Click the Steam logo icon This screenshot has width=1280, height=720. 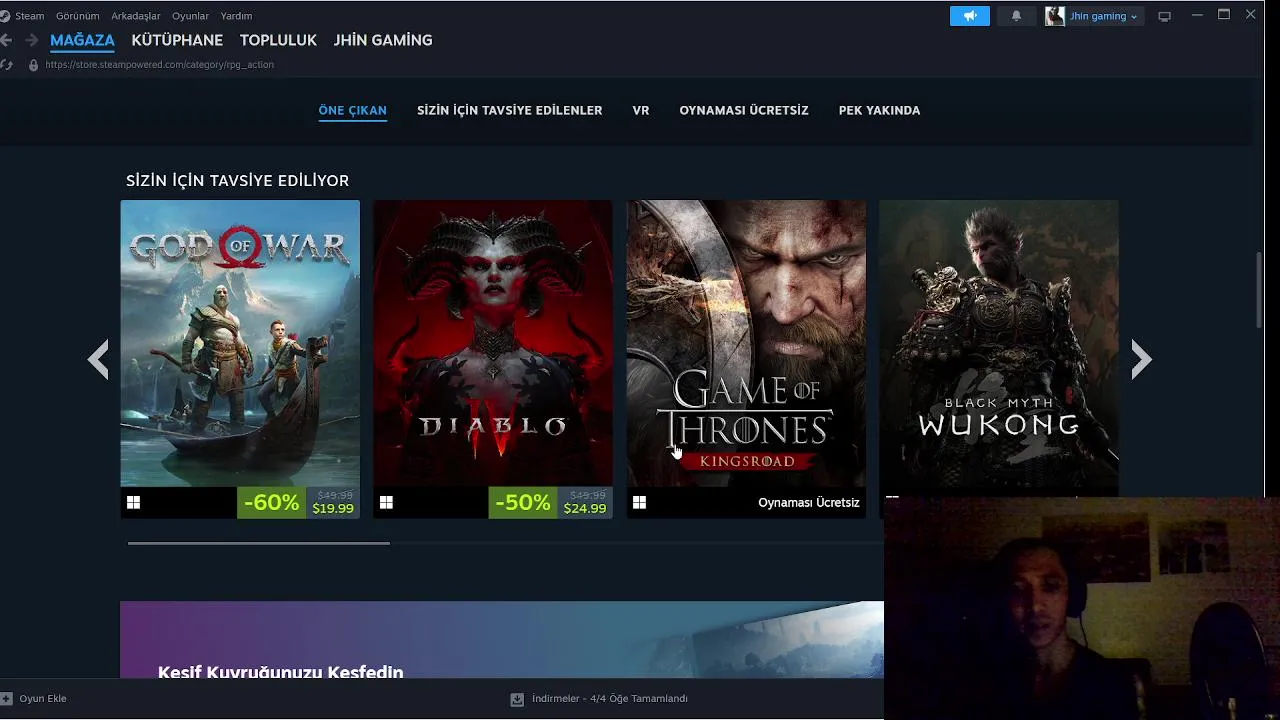pyautogui.click(x=5, y=16)
